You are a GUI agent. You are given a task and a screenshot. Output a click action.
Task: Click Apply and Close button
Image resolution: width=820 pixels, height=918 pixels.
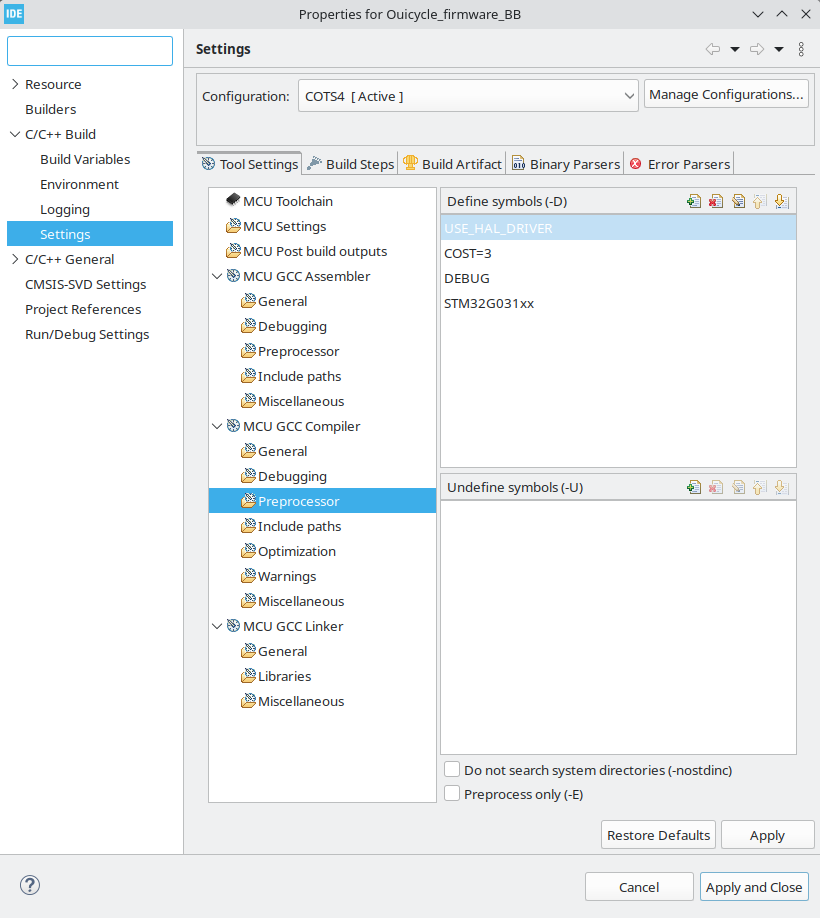point(754,887)
